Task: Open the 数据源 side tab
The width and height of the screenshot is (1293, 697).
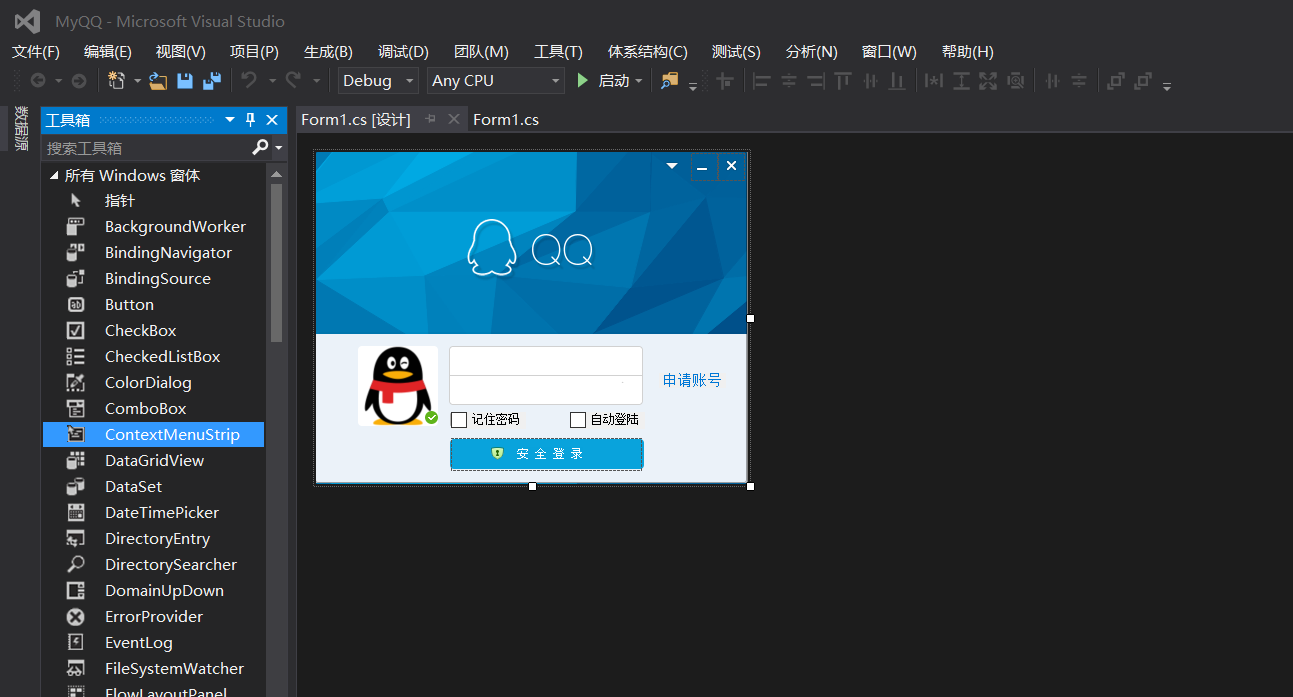Action: pyautogui.click(x=20, y=129)
